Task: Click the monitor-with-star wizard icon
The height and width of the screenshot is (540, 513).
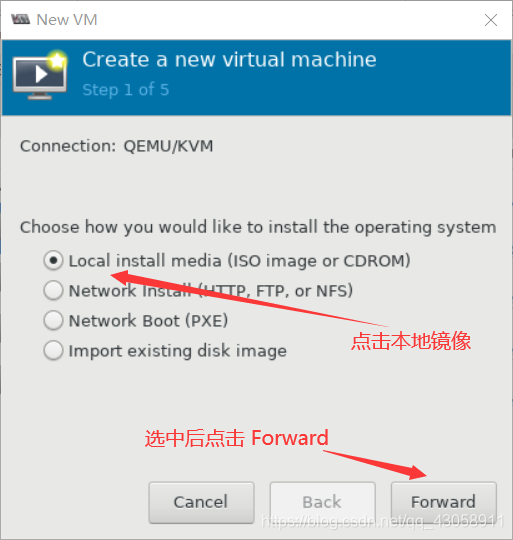Action: [x=40, y=75]
